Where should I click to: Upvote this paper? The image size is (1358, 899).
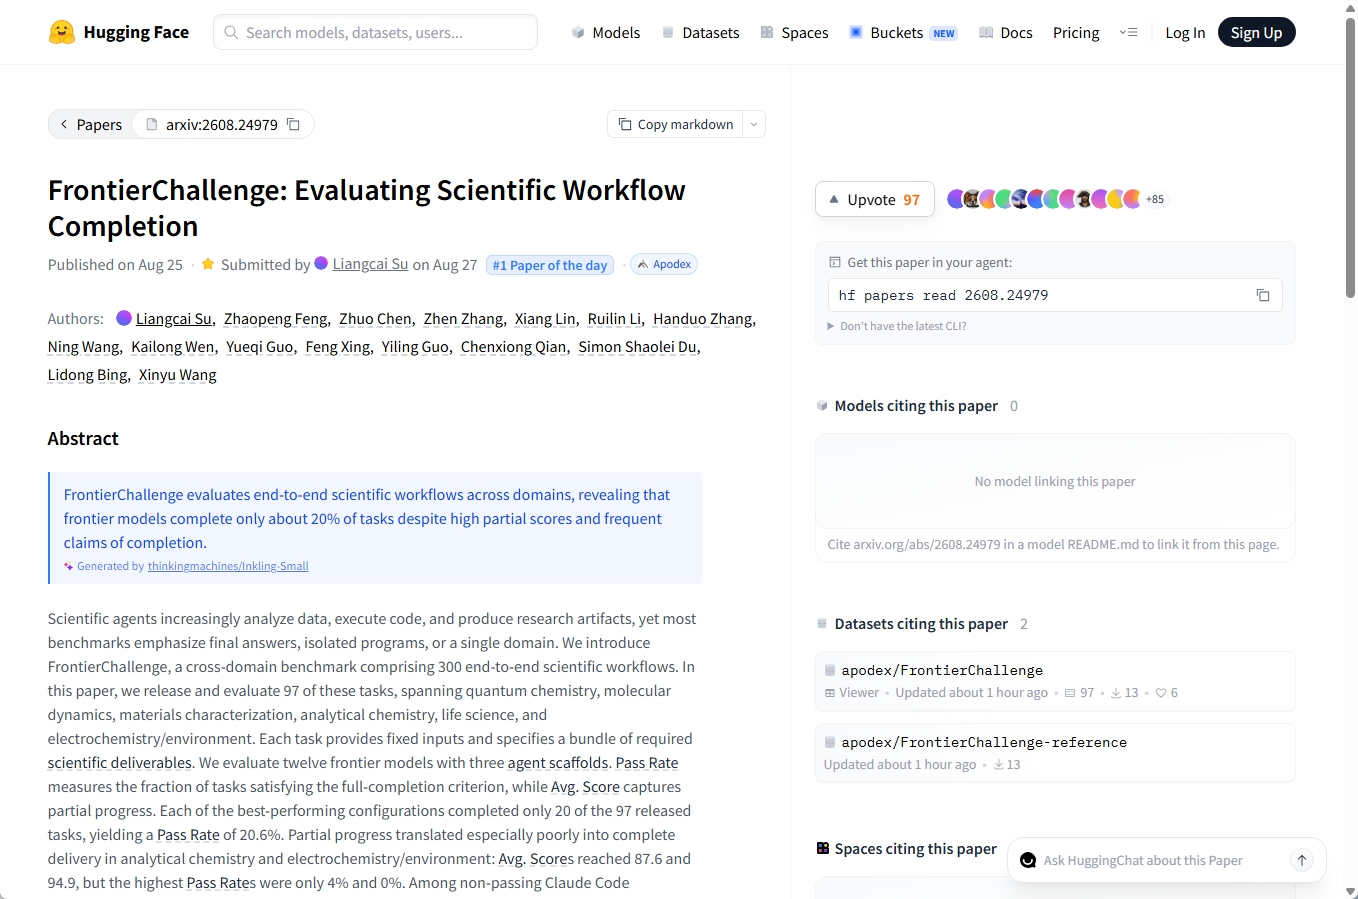875,199
